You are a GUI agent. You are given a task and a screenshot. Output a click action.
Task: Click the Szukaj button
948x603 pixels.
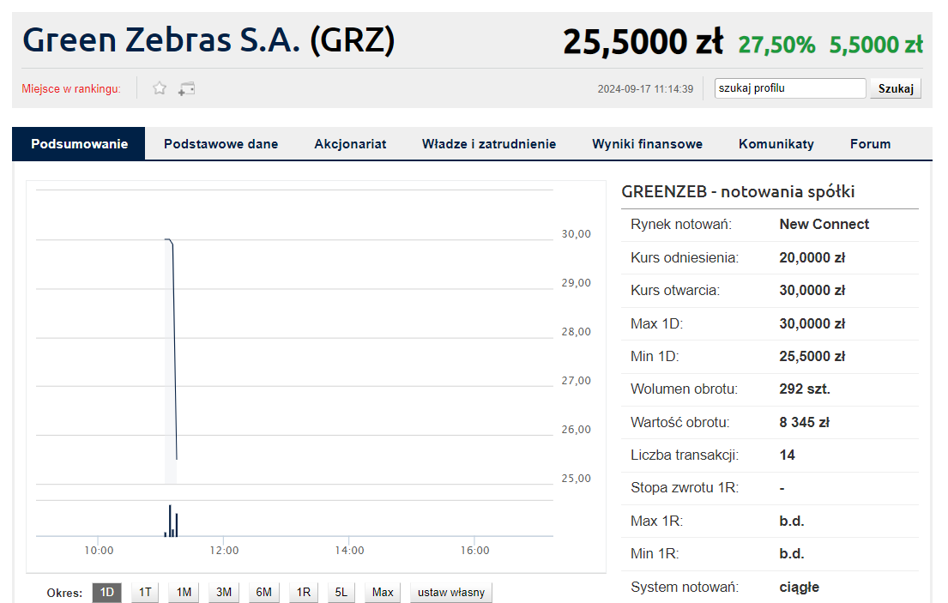click(895, 88)
